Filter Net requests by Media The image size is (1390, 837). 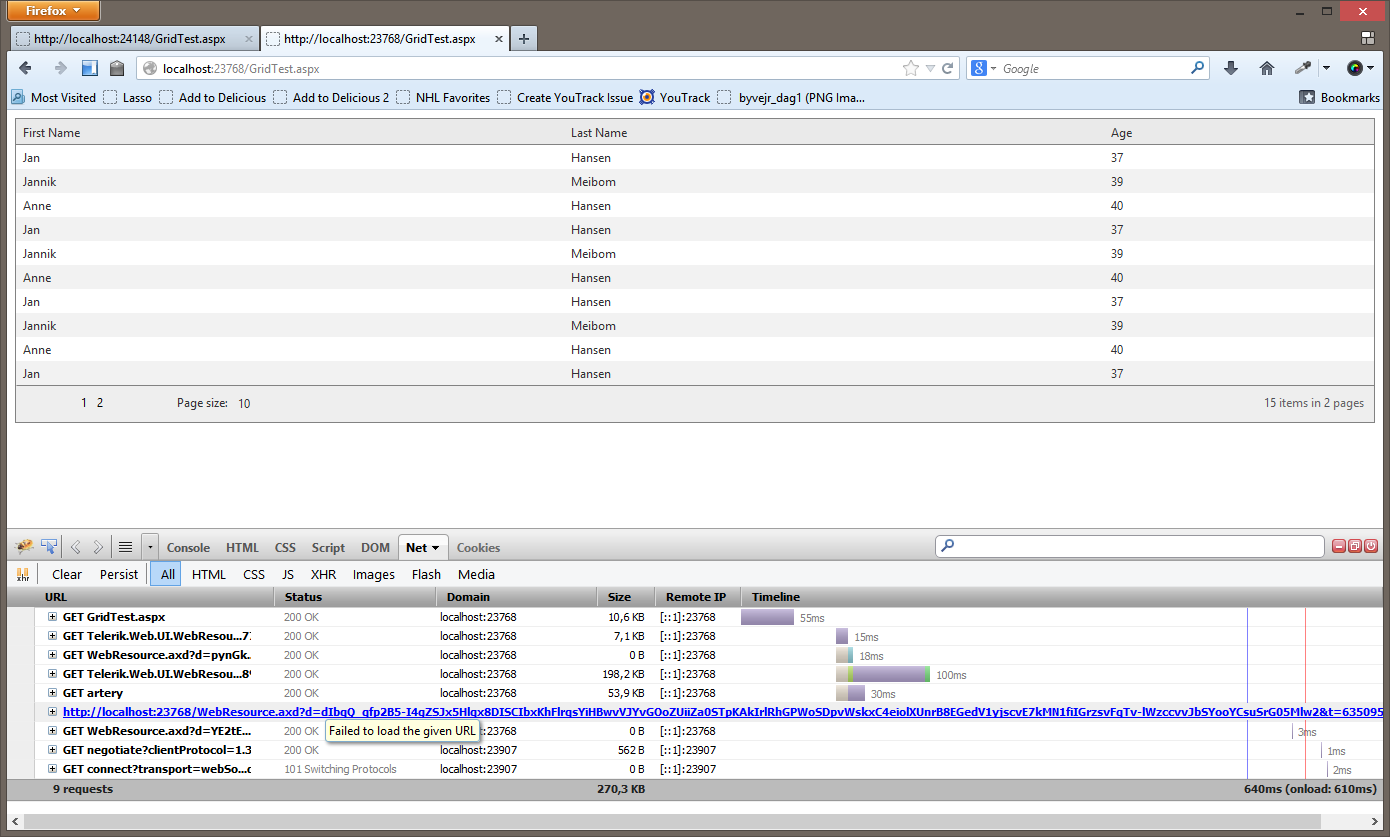click(x=476, y=574)
